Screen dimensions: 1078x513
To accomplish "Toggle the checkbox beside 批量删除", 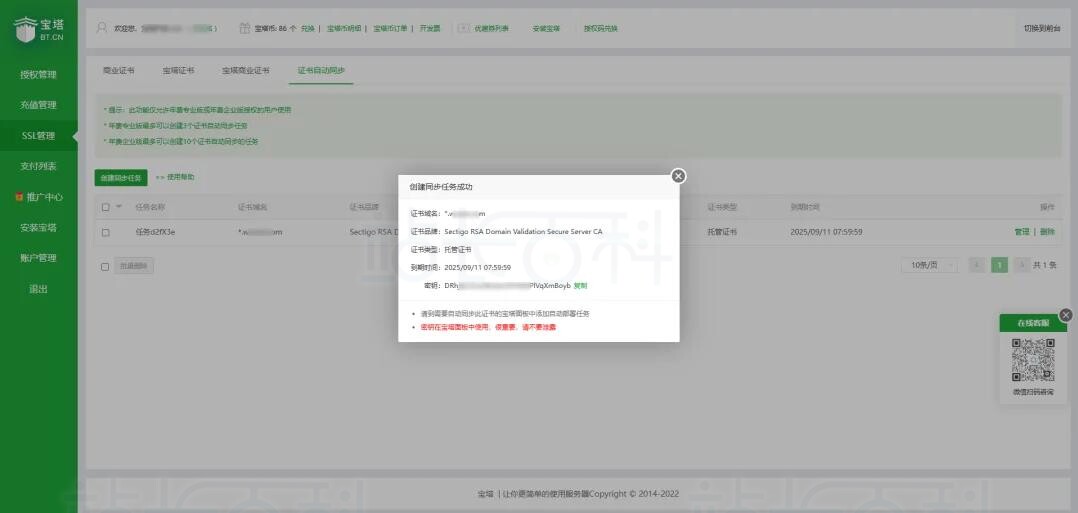I will click(105, 267).
